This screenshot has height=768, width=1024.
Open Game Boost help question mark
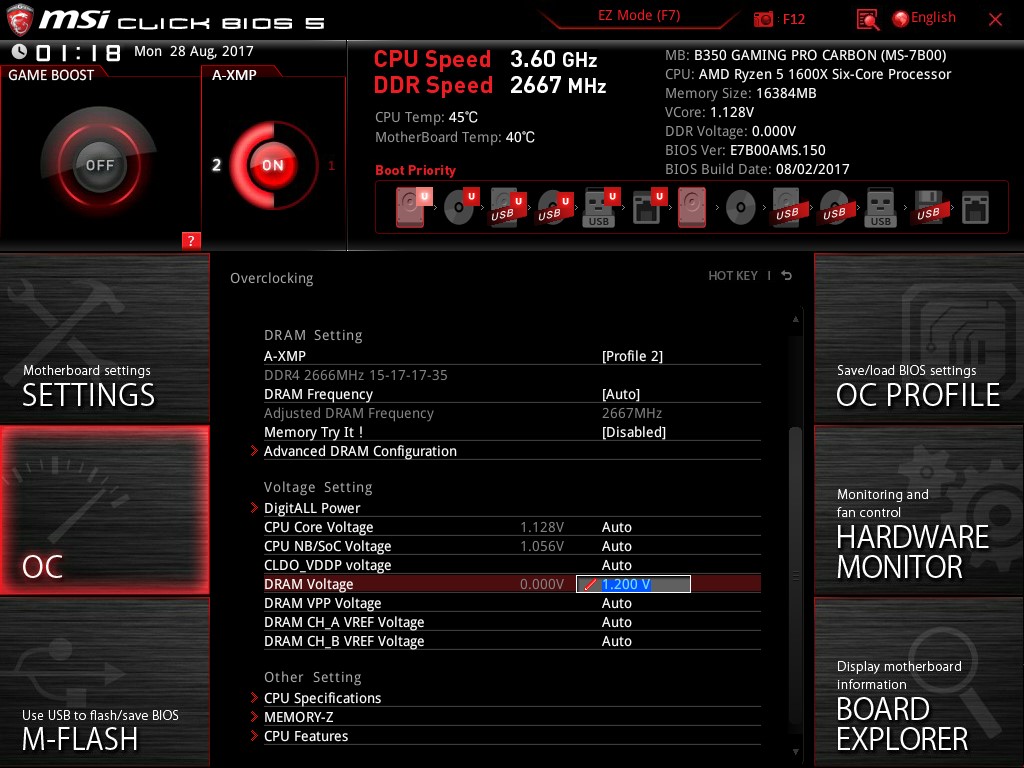tap(191, 240)
